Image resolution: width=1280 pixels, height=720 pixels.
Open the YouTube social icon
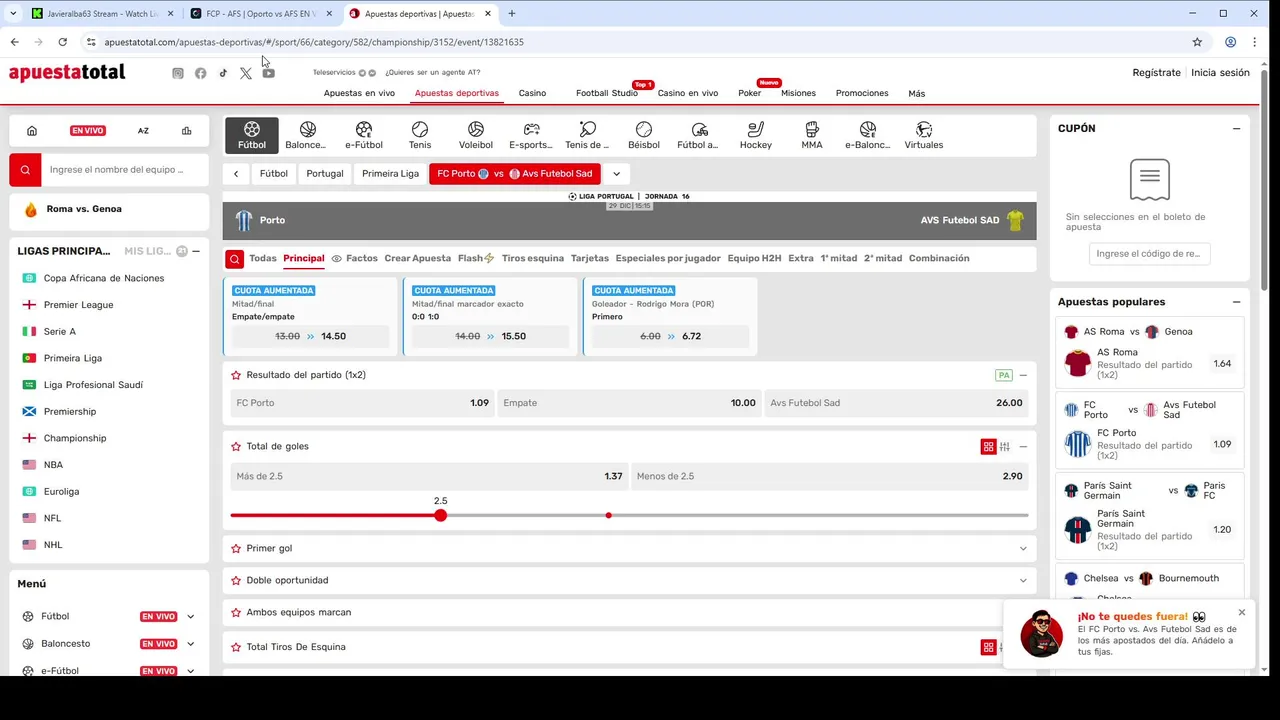tap(269, 73)
